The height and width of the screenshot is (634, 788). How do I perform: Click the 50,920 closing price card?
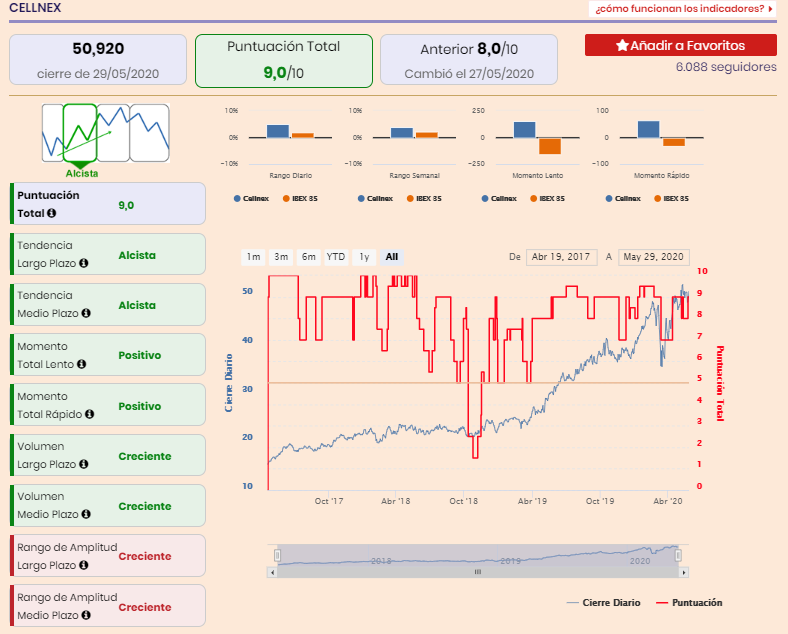tap(98, 59)
